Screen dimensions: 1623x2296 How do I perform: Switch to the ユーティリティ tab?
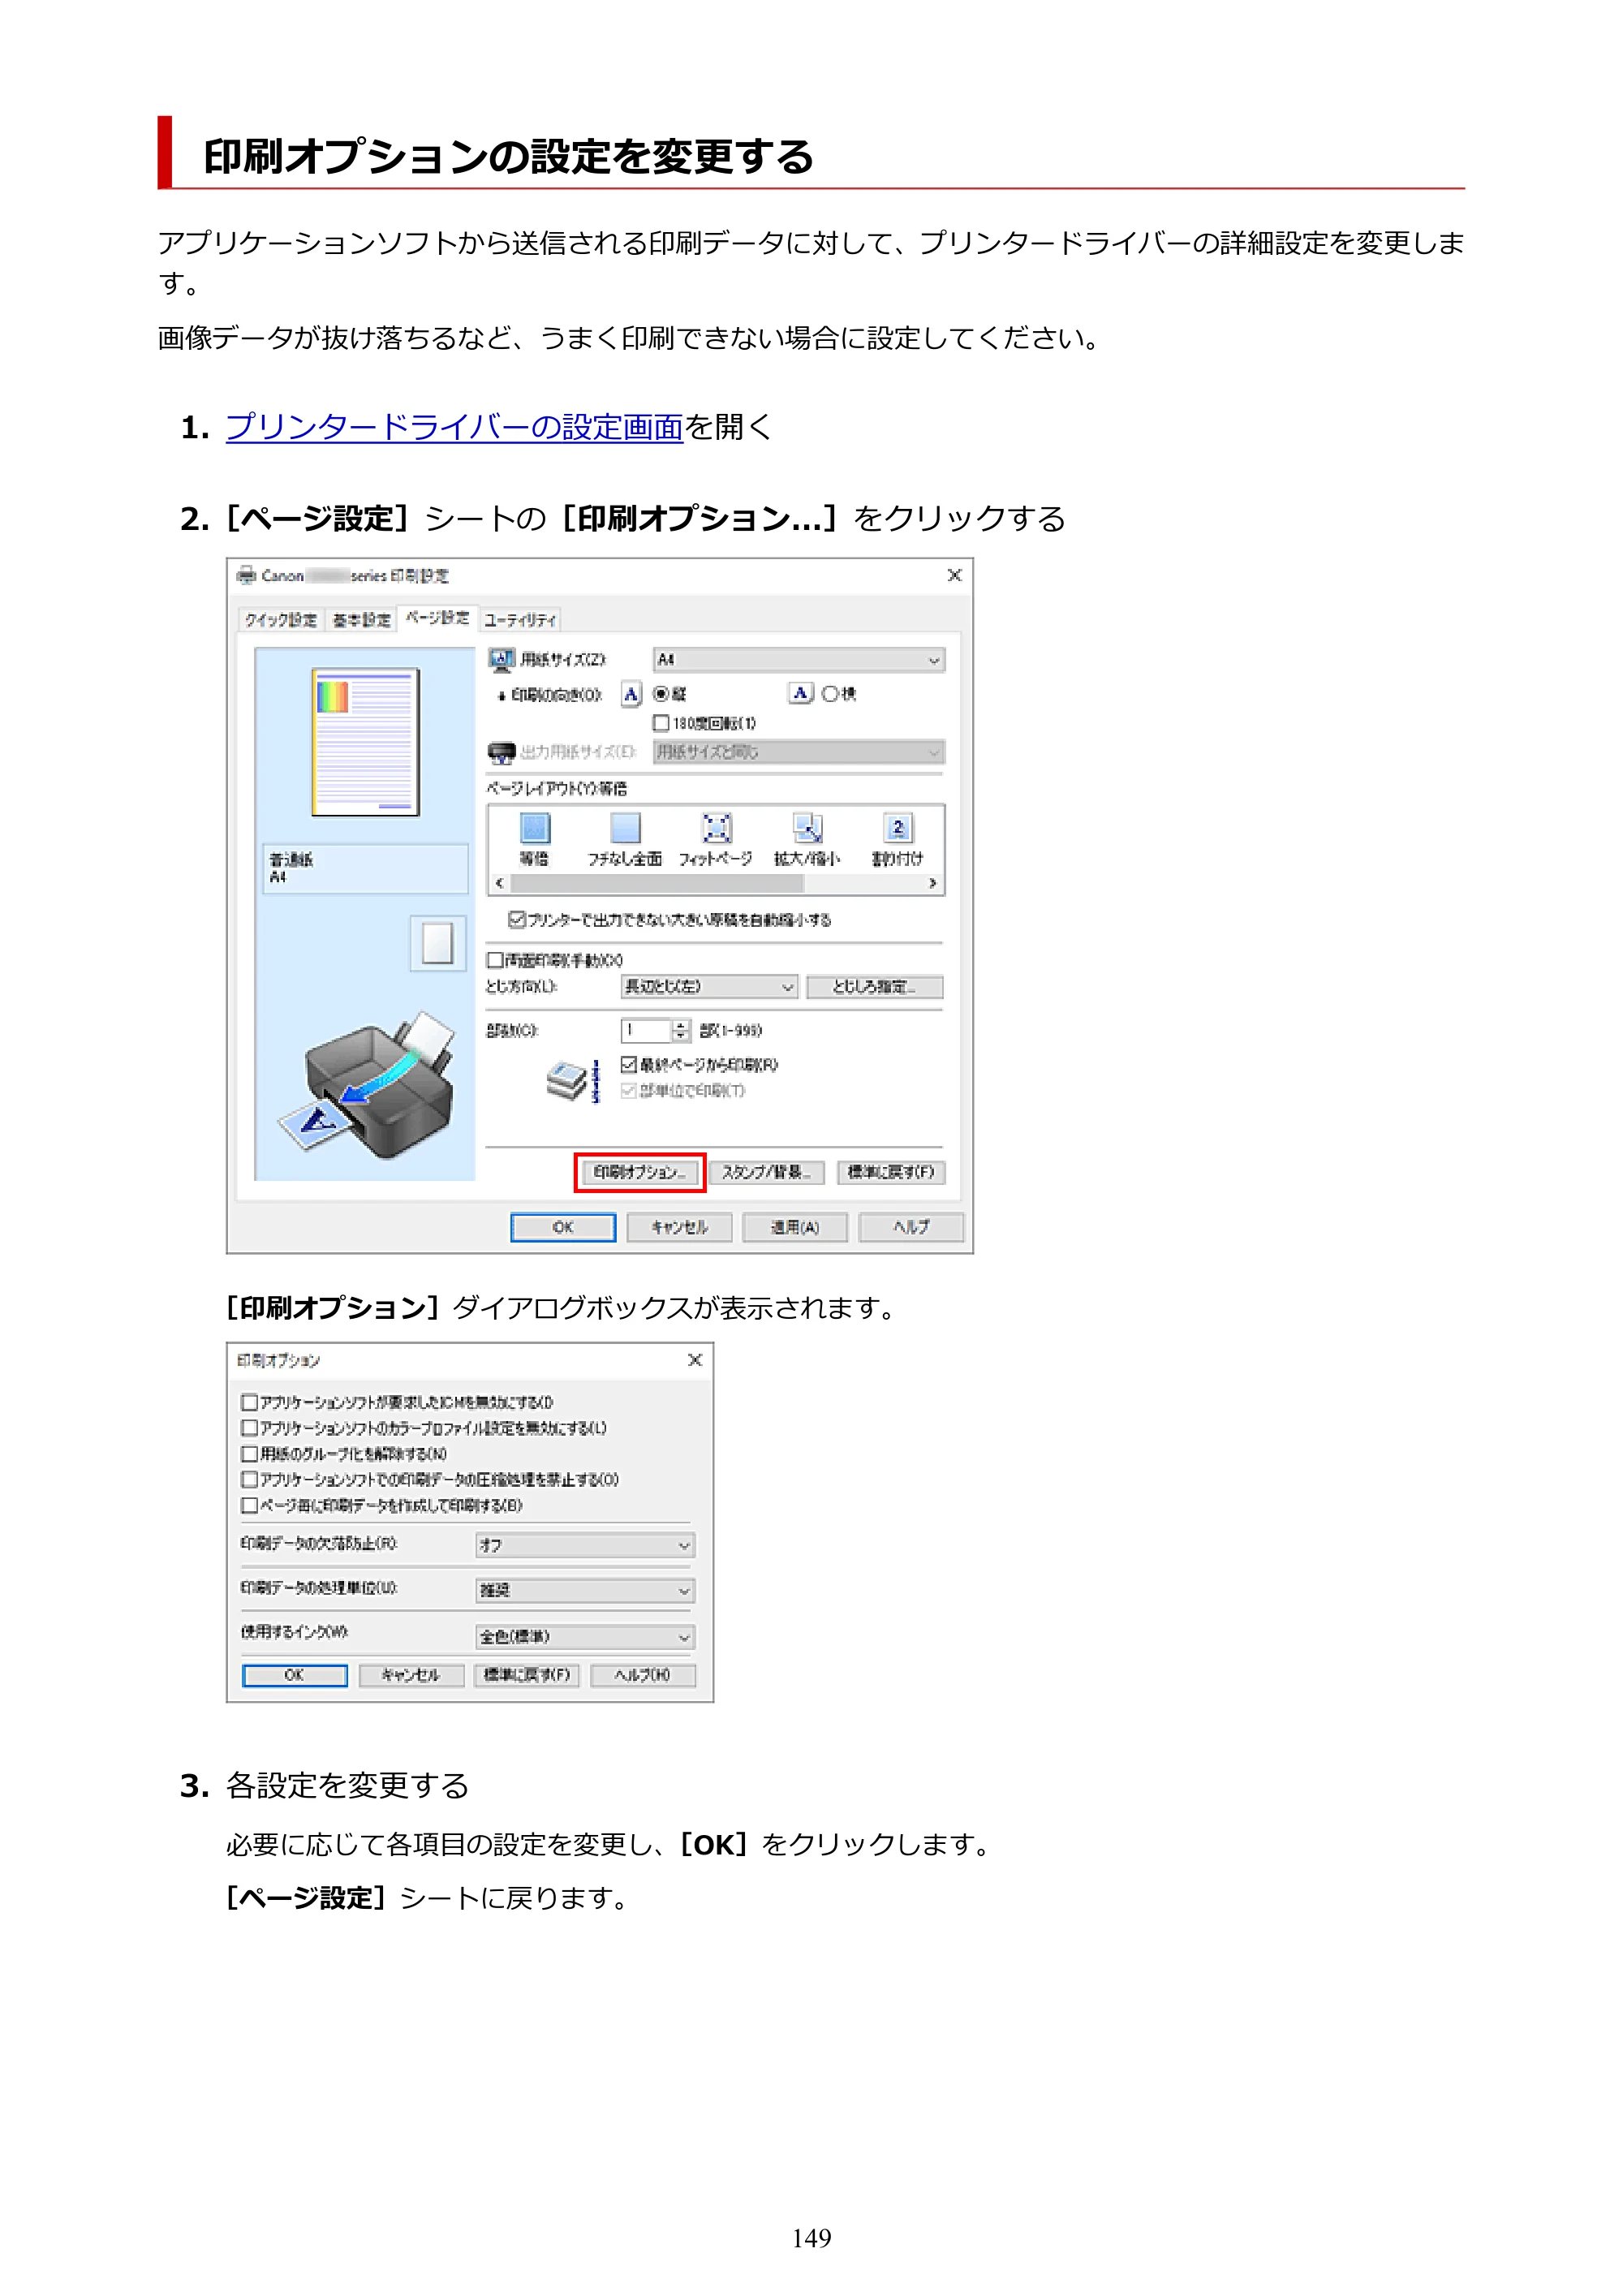click(520, 621)
